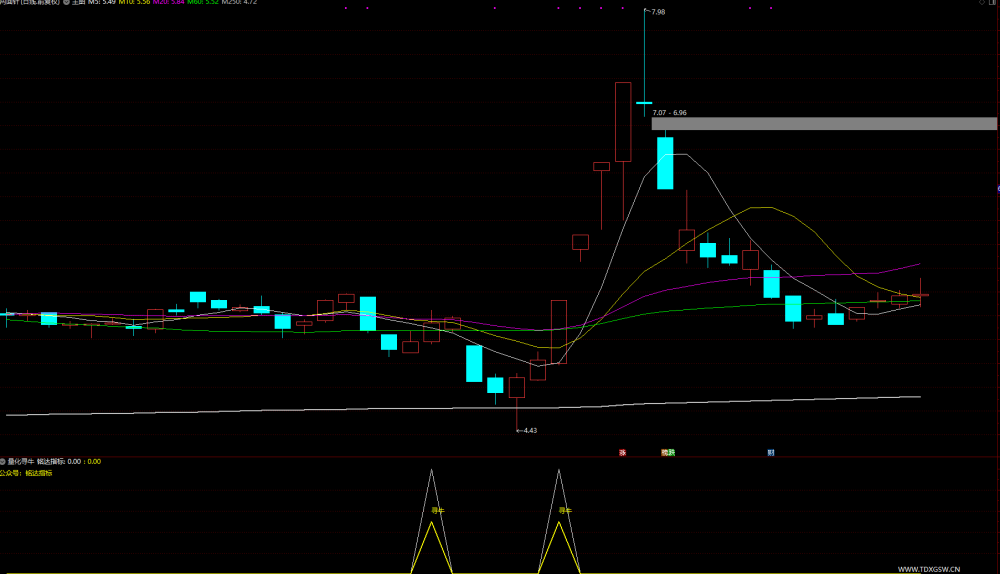Image resolution: width=1000 pixels, height=574 pixels.
Task: Click the M250: 4.72 label
Action: click(239, 3)
